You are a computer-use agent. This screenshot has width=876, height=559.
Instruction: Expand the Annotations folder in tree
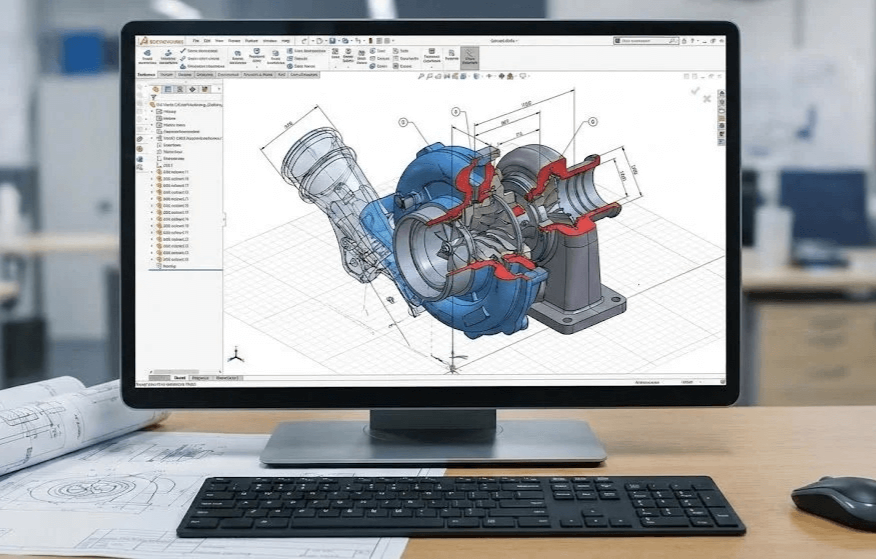pos(151,125)
